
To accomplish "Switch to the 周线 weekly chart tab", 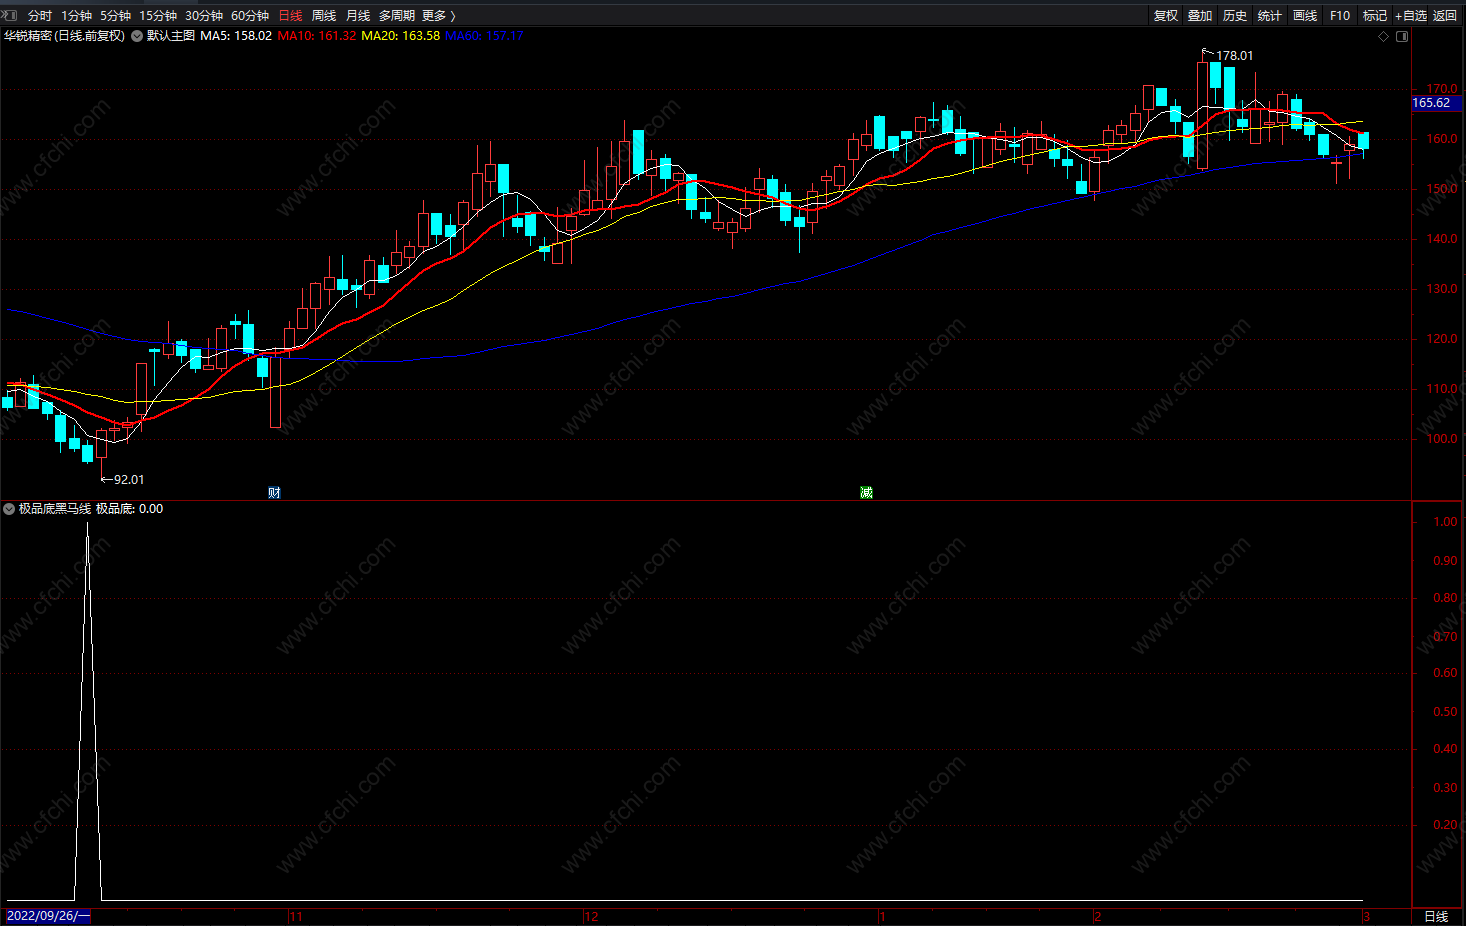I will click(324, 15).
